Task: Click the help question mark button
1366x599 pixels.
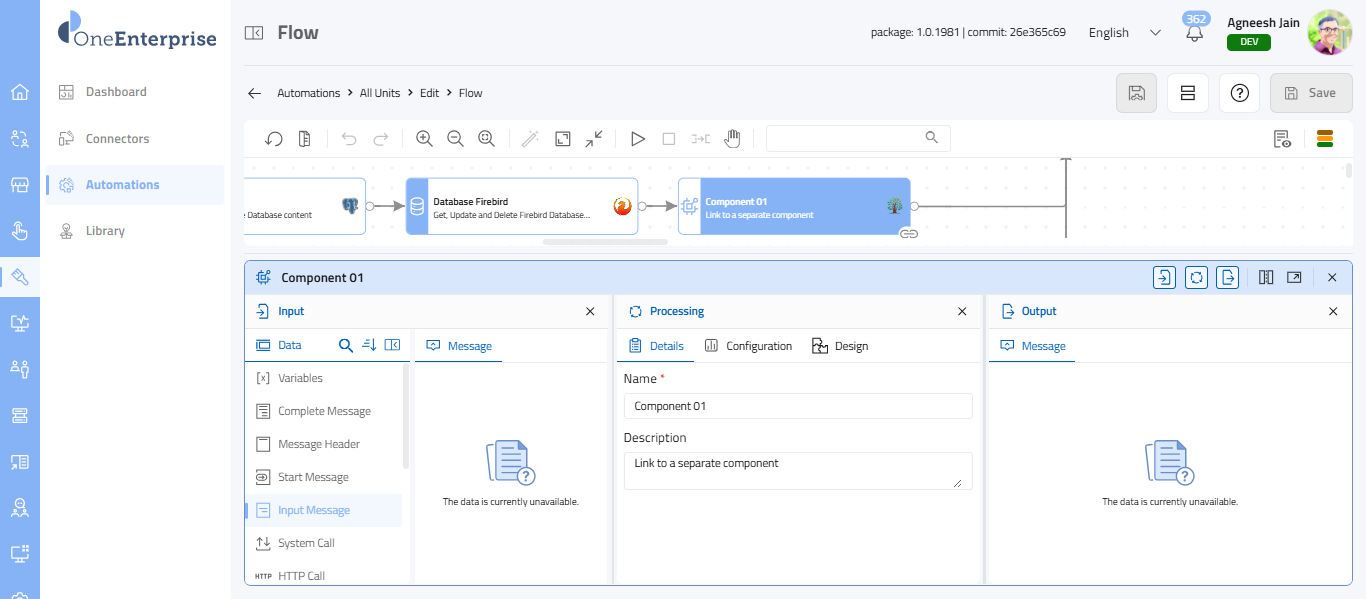Action: pos(1240,93)
